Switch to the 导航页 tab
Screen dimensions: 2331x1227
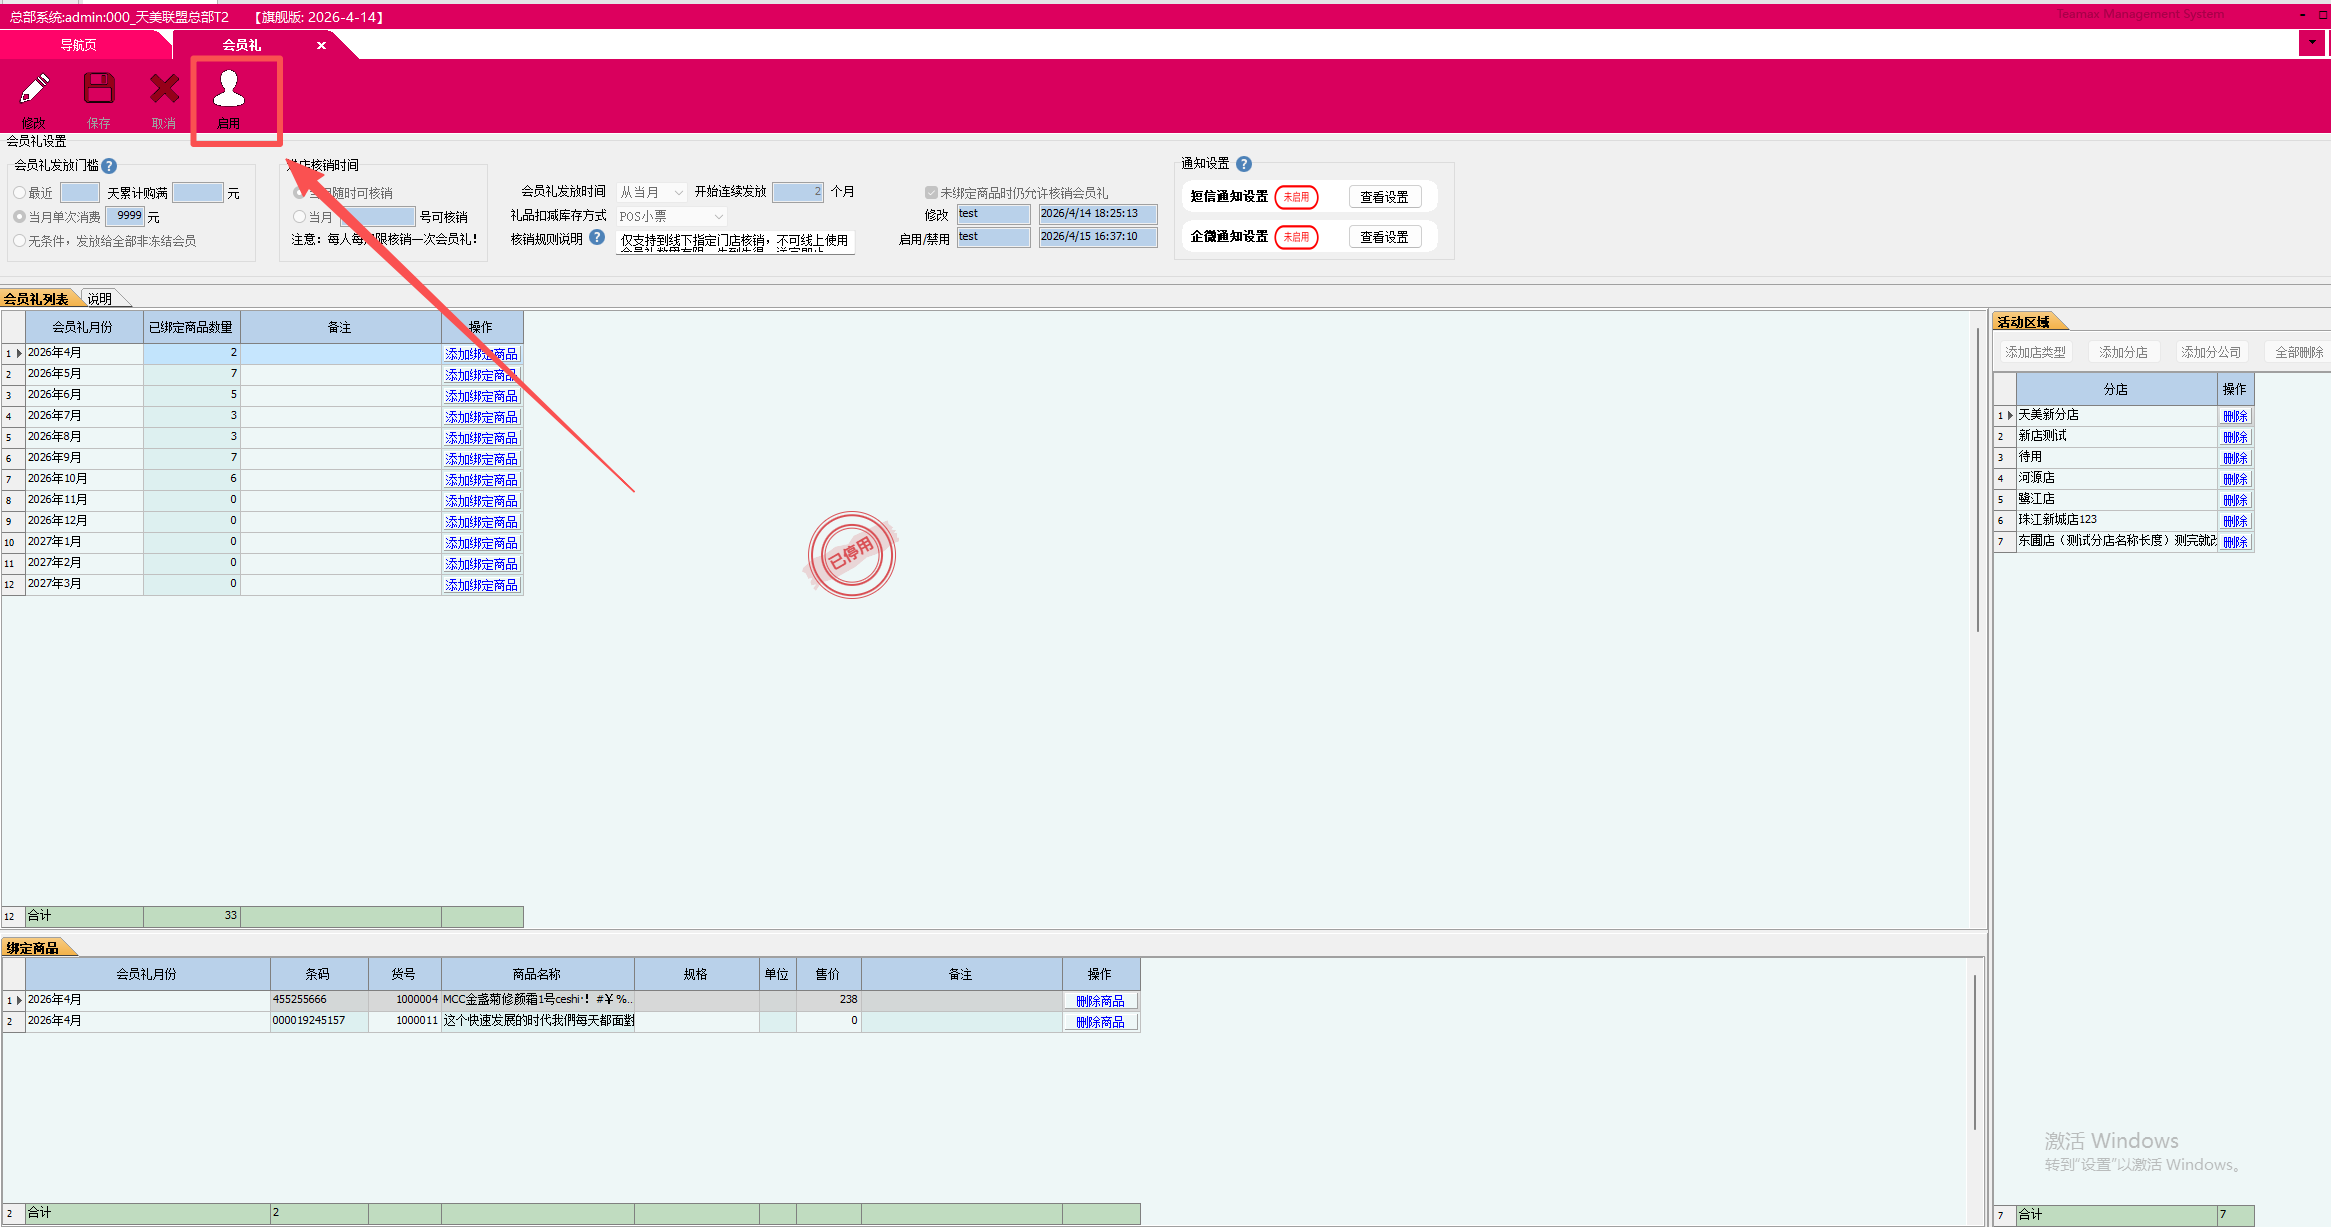[78, 45]
